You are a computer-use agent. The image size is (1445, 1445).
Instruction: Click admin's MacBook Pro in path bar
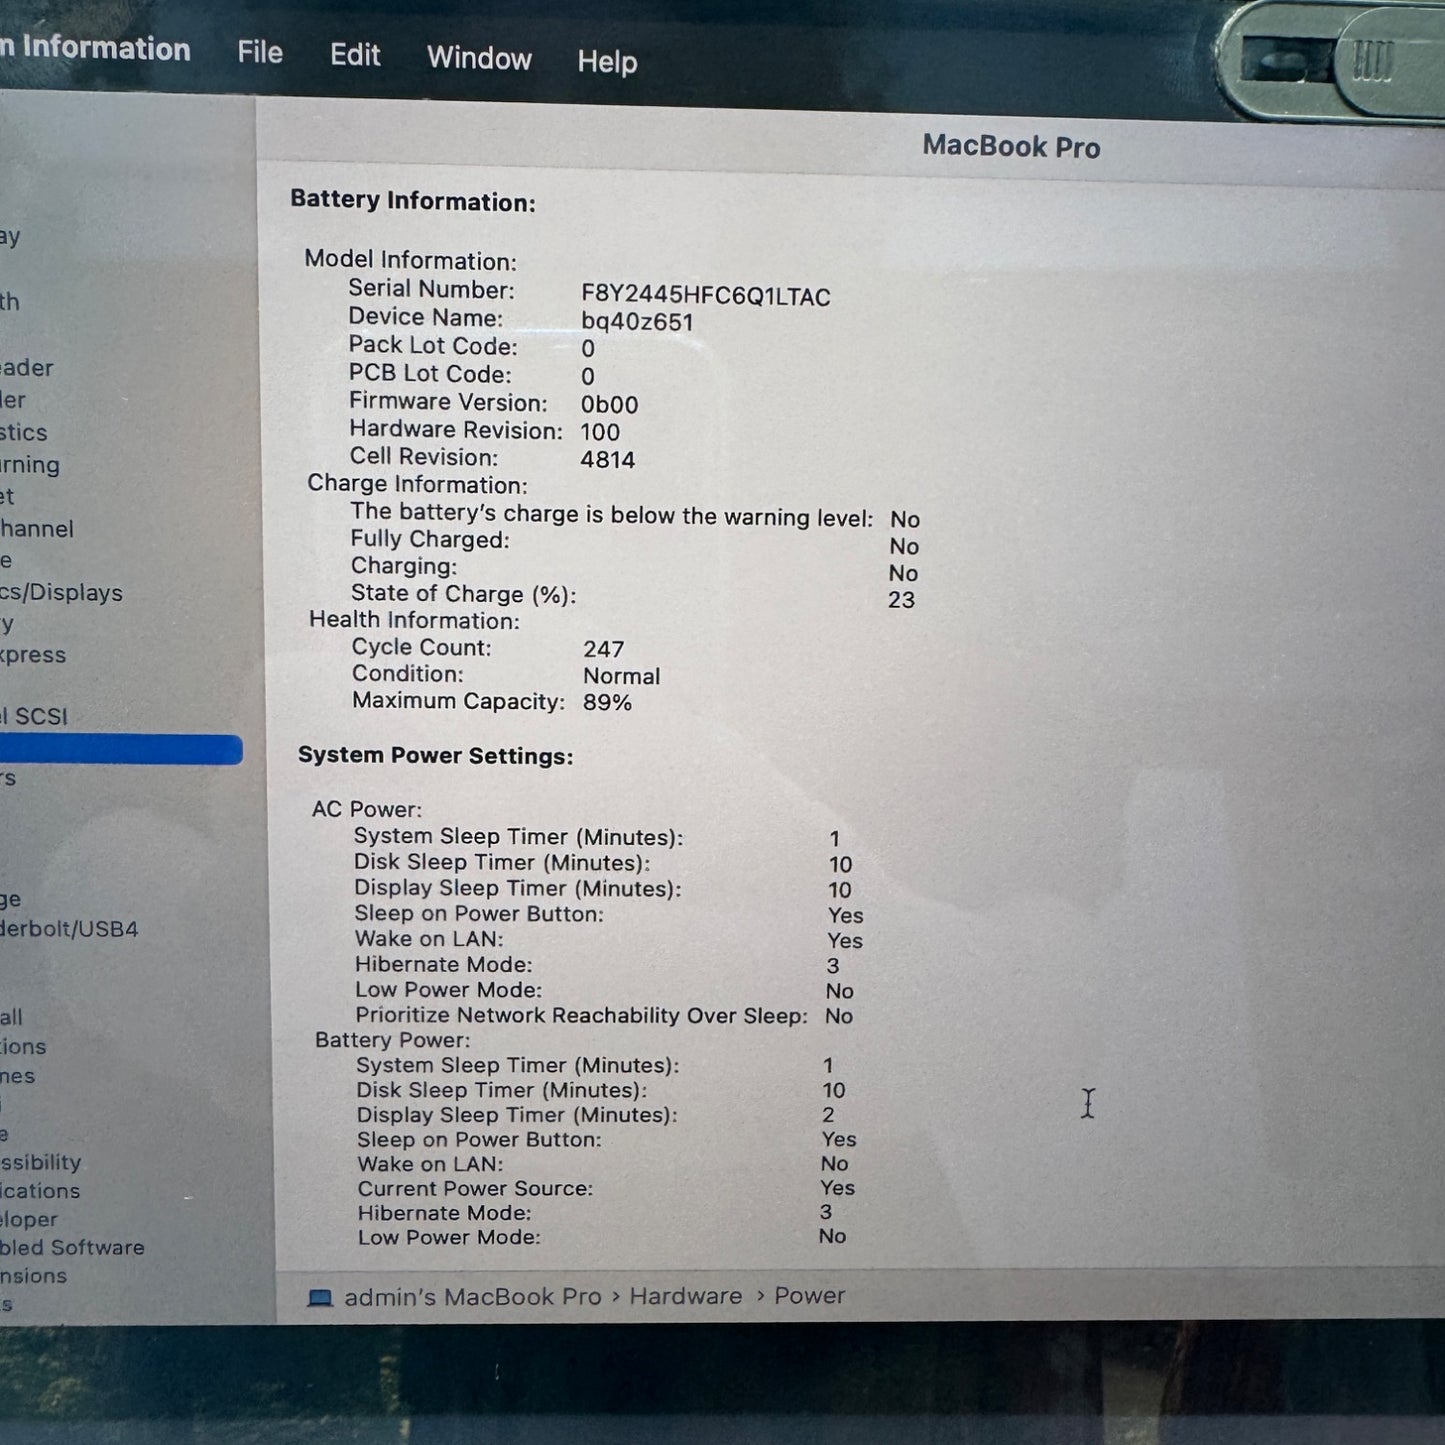coord(472,1297)
